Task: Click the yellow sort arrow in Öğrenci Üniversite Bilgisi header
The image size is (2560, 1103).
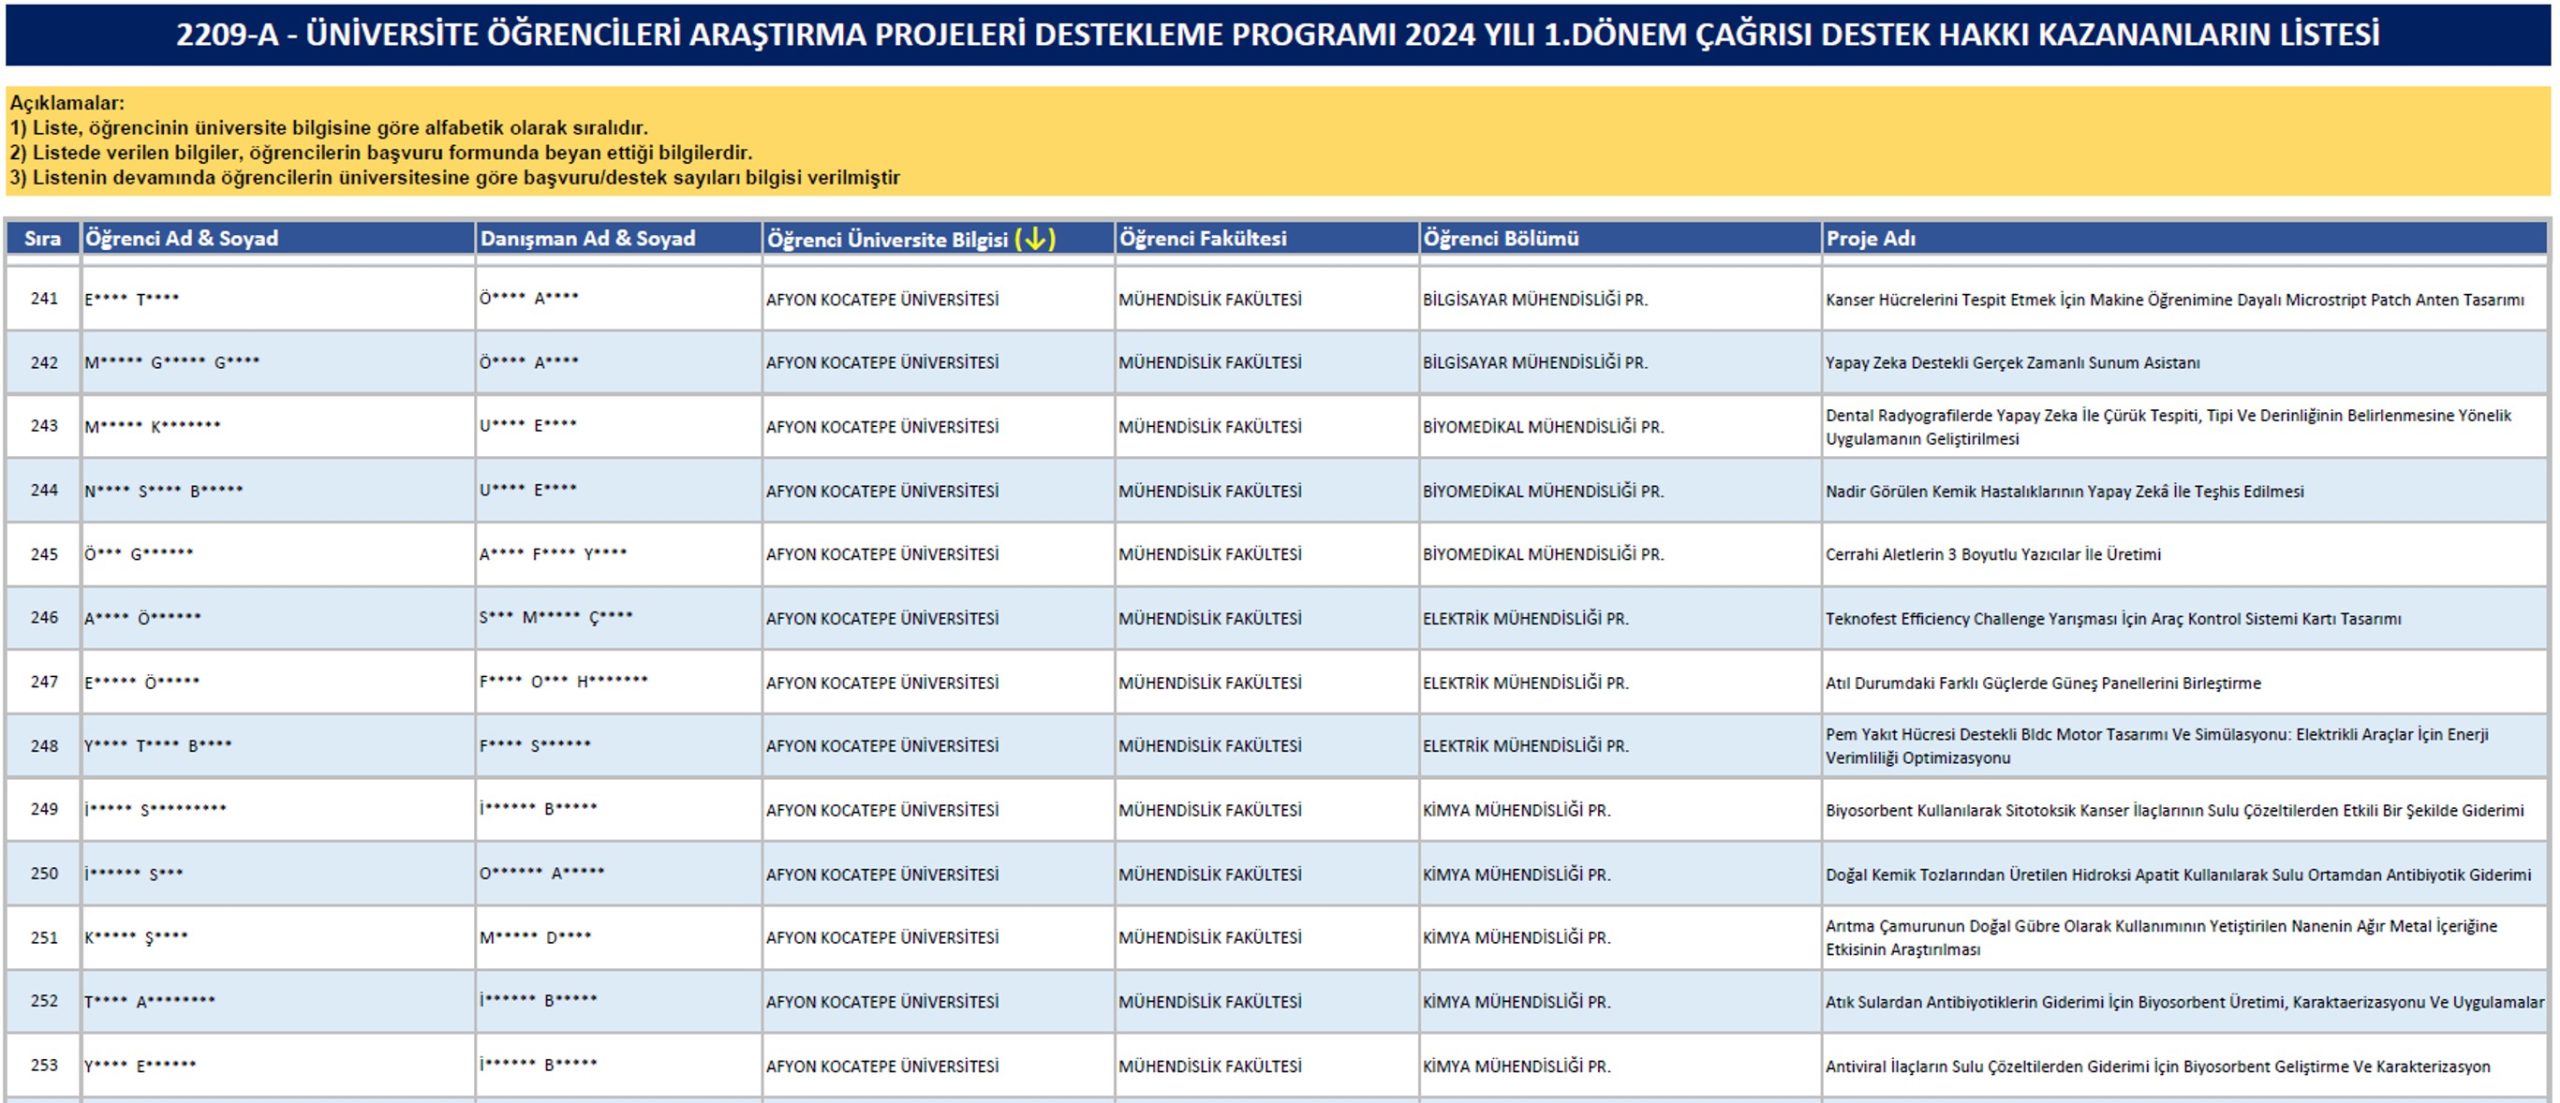Action: coord(1035,239)
